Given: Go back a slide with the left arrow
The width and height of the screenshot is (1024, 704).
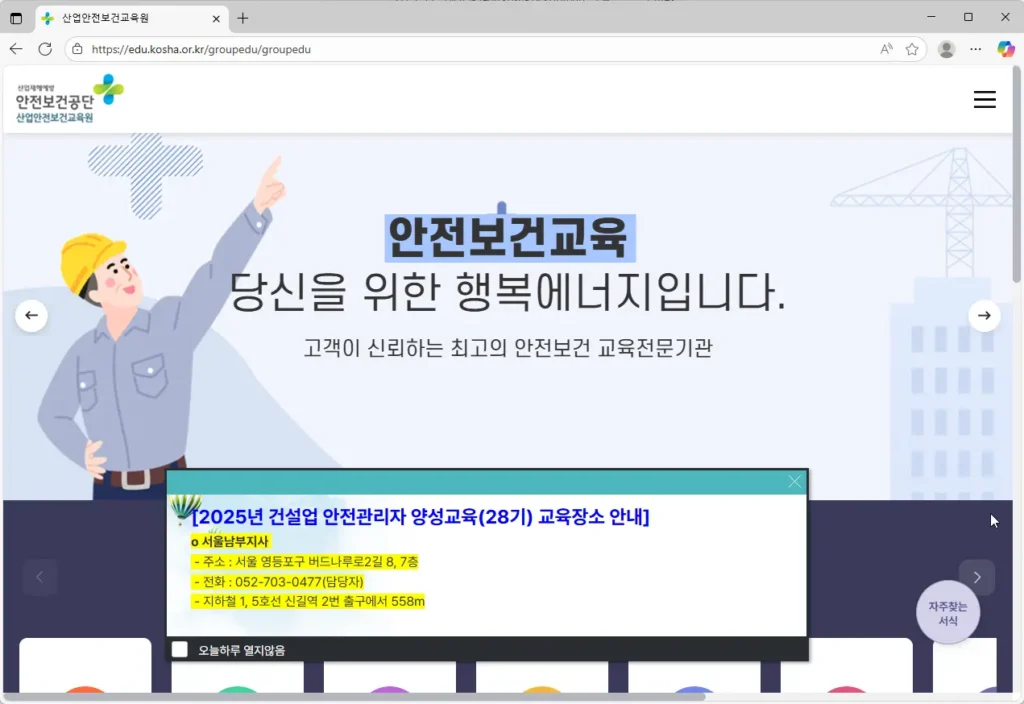Looking at the screenshot, I should coord(31,315).
